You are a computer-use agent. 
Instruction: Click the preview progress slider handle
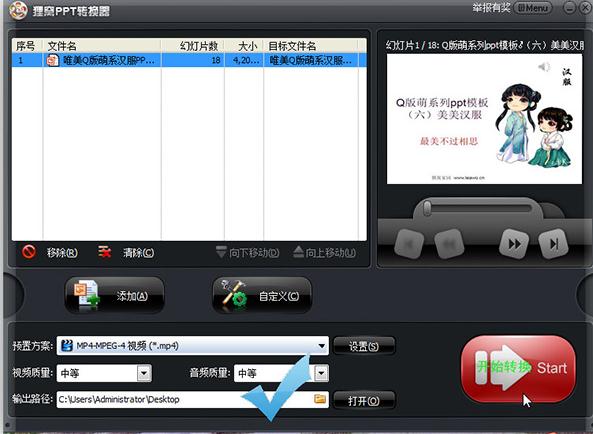click(x=427, y=208)
